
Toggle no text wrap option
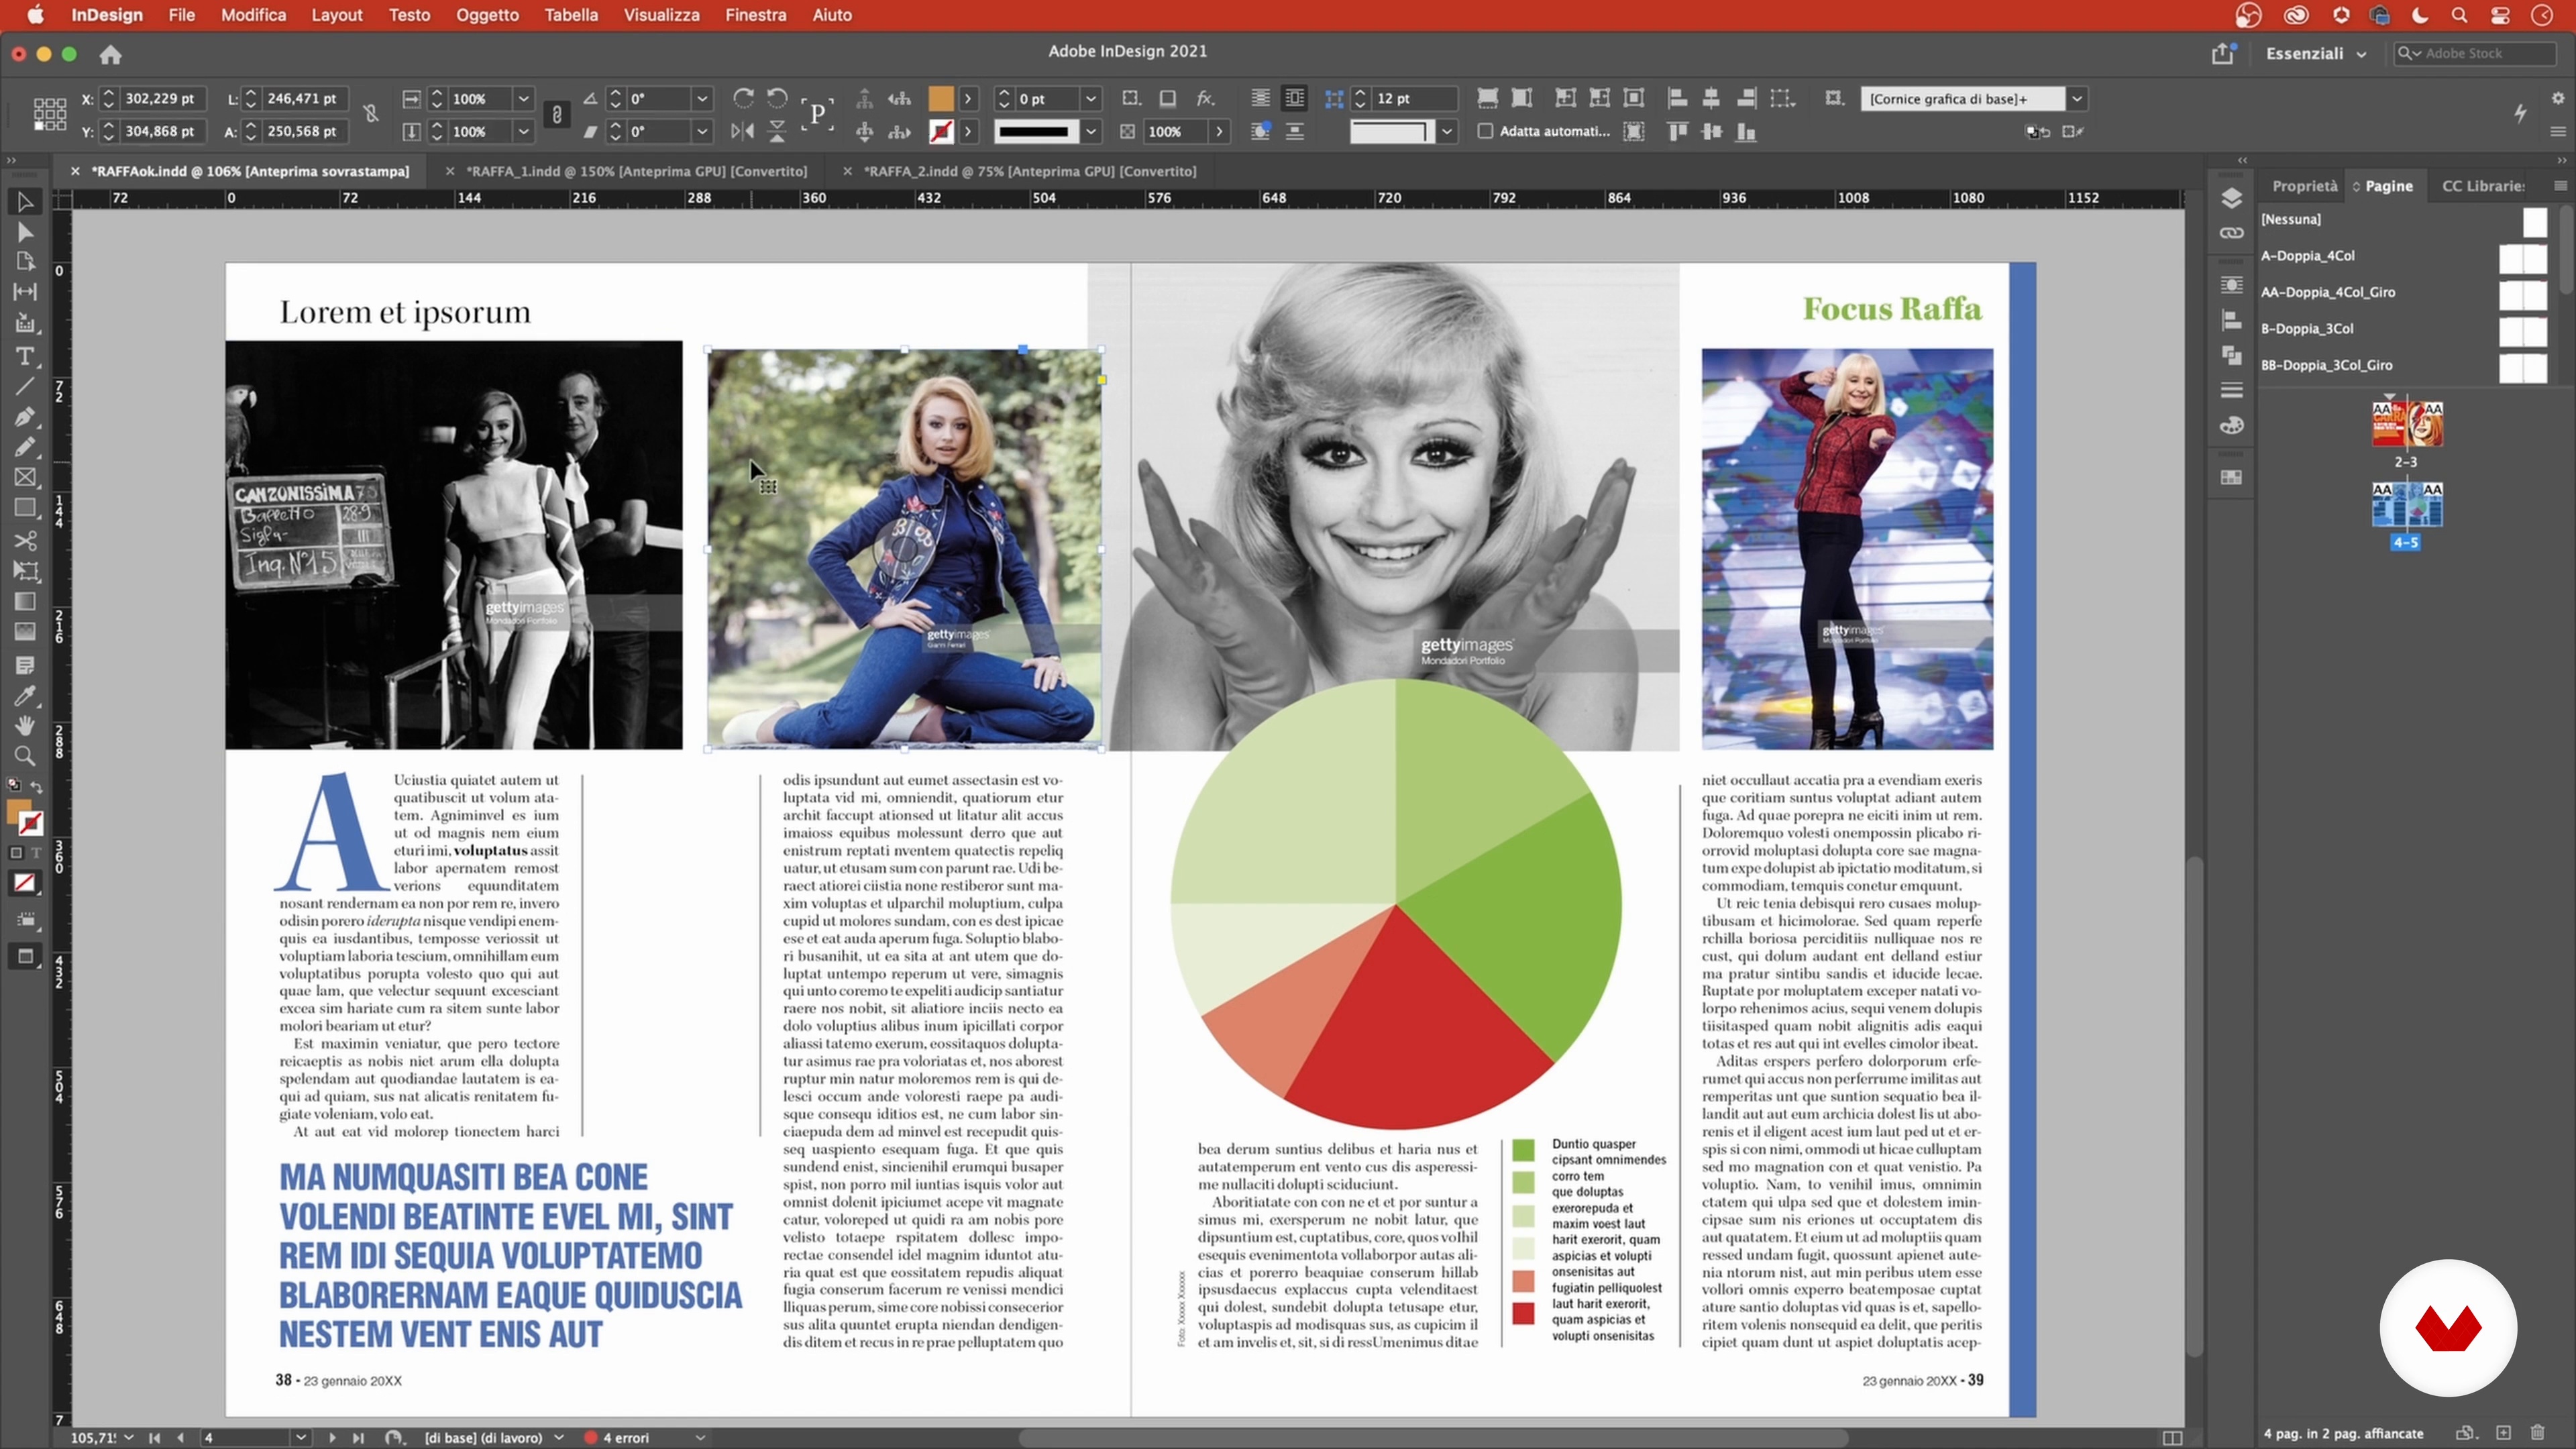click(1261, 98)
